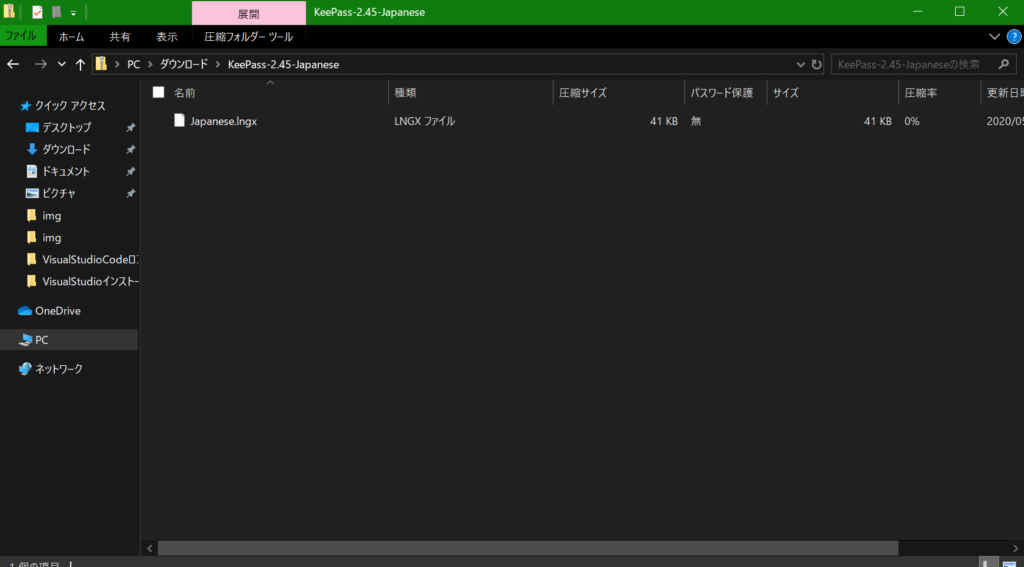The height and width of the screenshot is (567, 1024).
Task: Tick the select-all checkbox beside 名前
Action: click(x=158, y=92)
